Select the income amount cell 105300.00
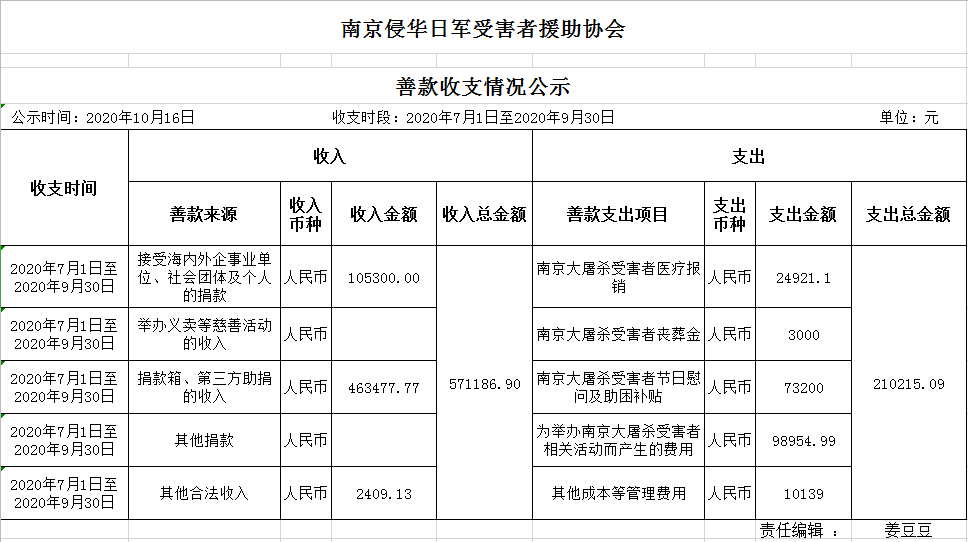 (x=383, y=277)
